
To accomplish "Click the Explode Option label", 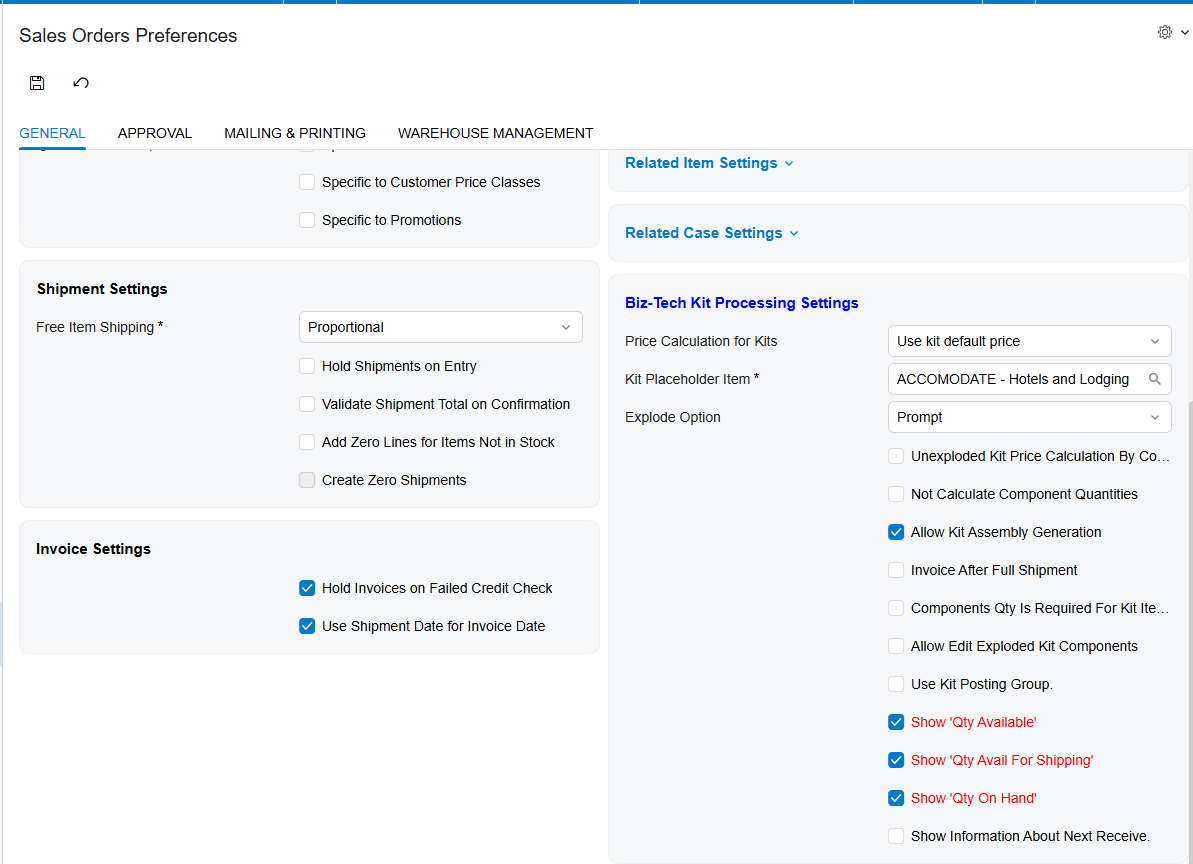I will tap(673, 417).
